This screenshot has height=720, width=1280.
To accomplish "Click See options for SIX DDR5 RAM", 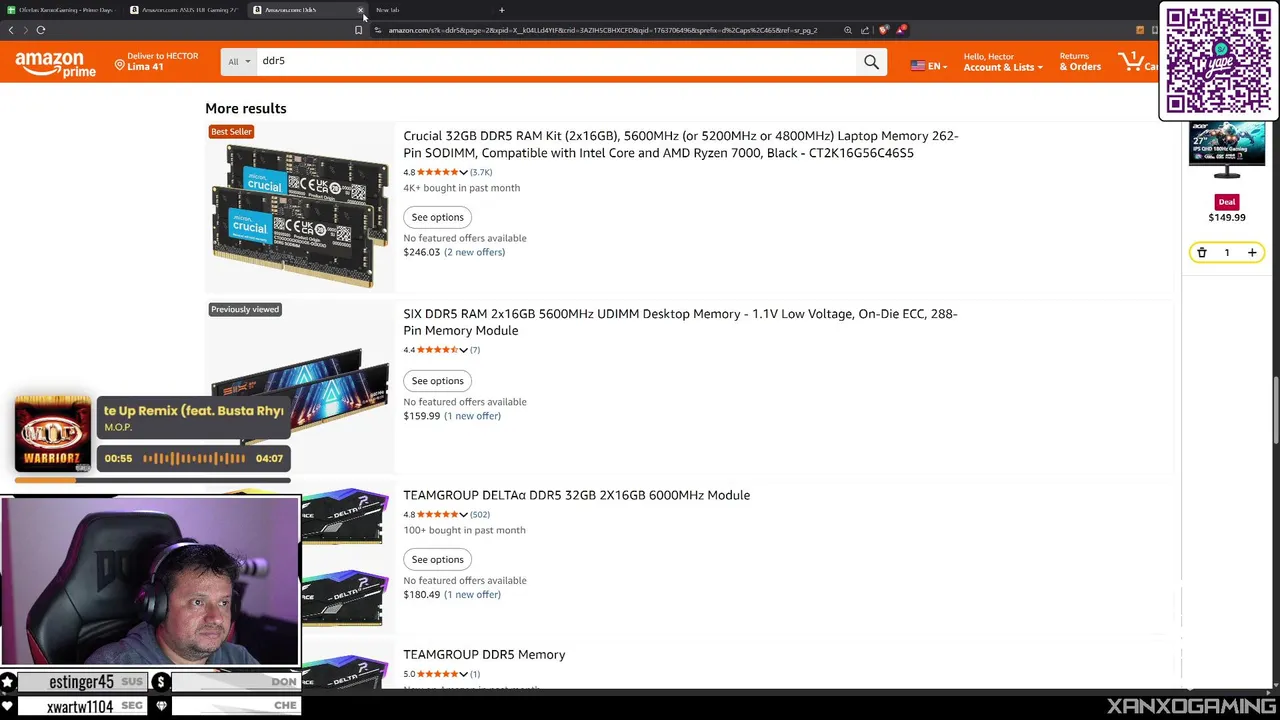I will 437,381.
